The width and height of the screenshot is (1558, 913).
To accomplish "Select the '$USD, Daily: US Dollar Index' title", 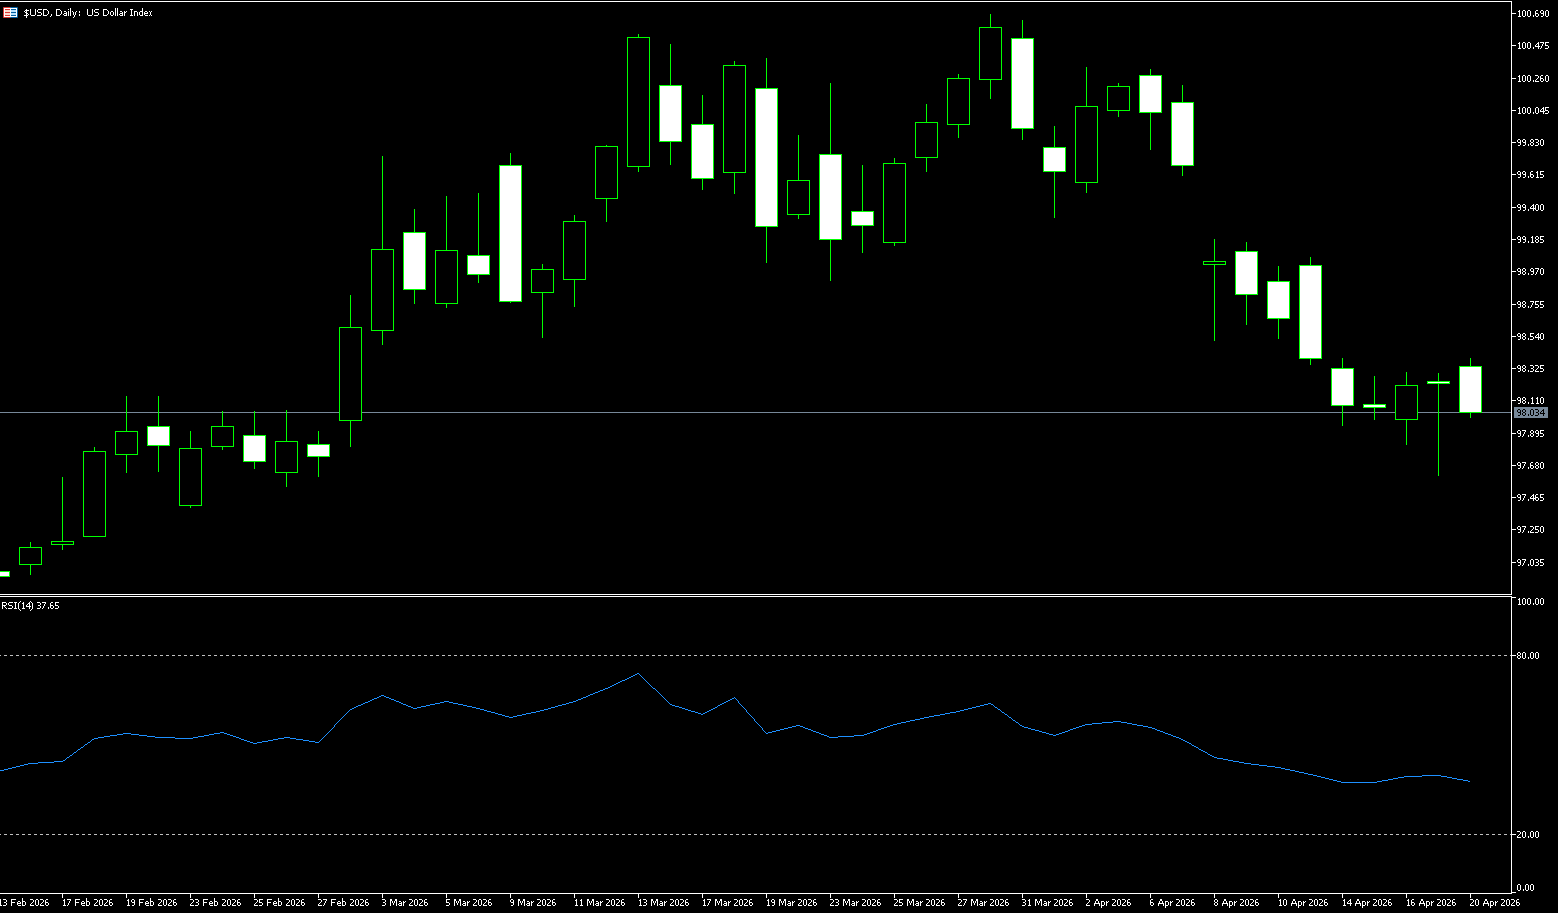I will click(x=88, y=13).
